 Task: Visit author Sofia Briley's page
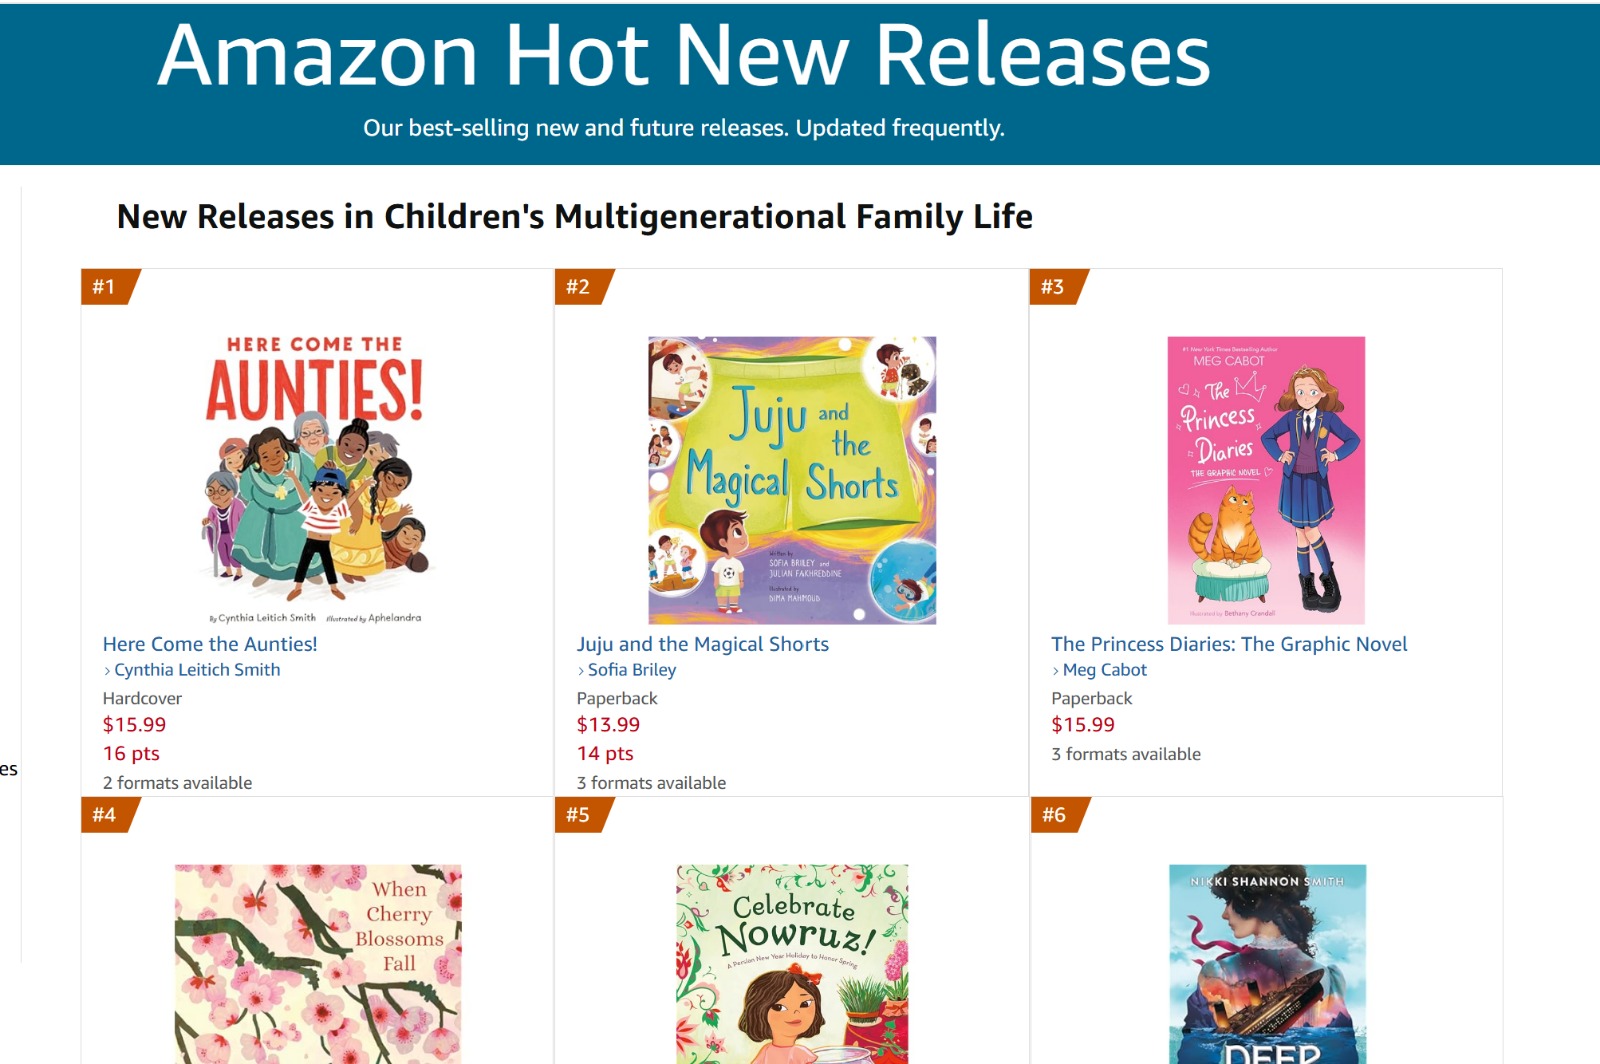632,670
